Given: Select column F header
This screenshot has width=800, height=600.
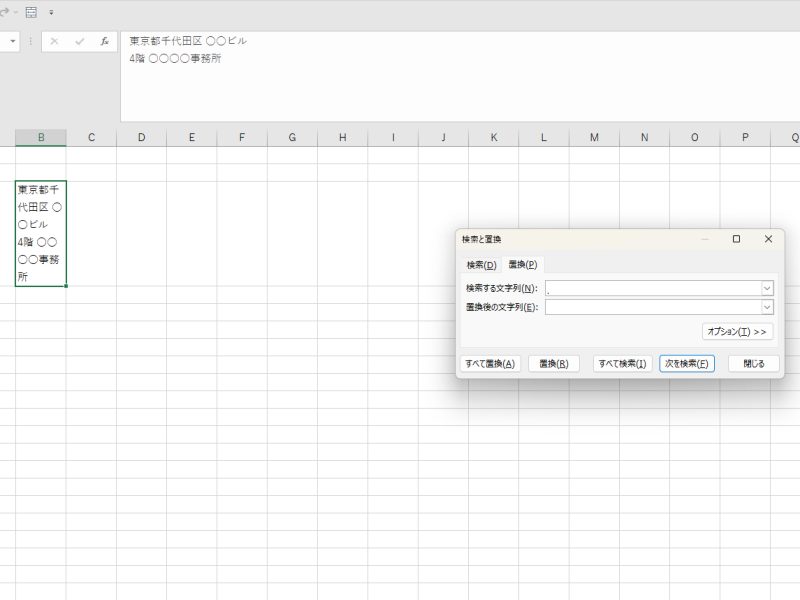Looking at the screenshot, I should 242,137.
